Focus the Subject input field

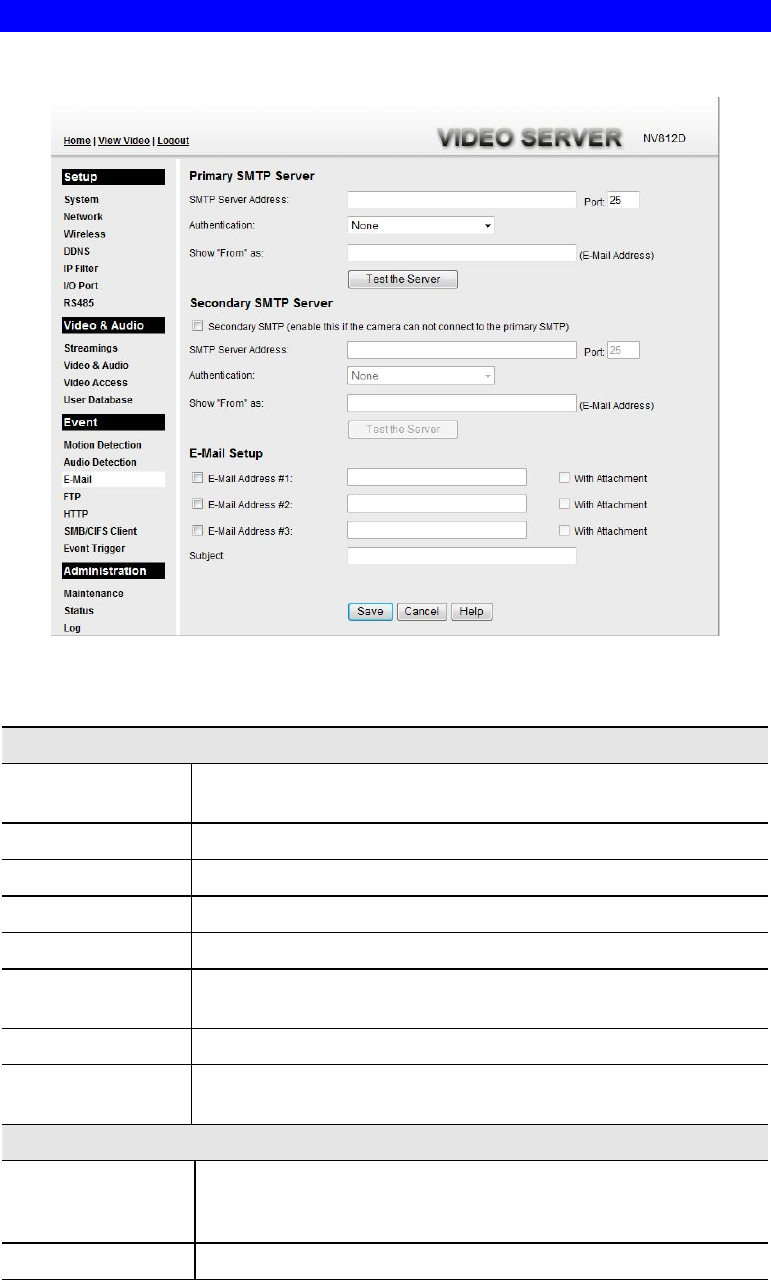[x=462, y=556]
